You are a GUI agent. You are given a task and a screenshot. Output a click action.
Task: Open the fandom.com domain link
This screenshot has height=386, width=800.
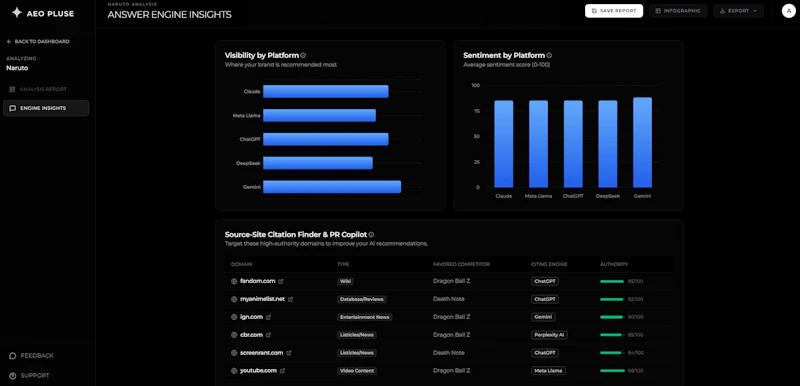[x=258, y=281]
